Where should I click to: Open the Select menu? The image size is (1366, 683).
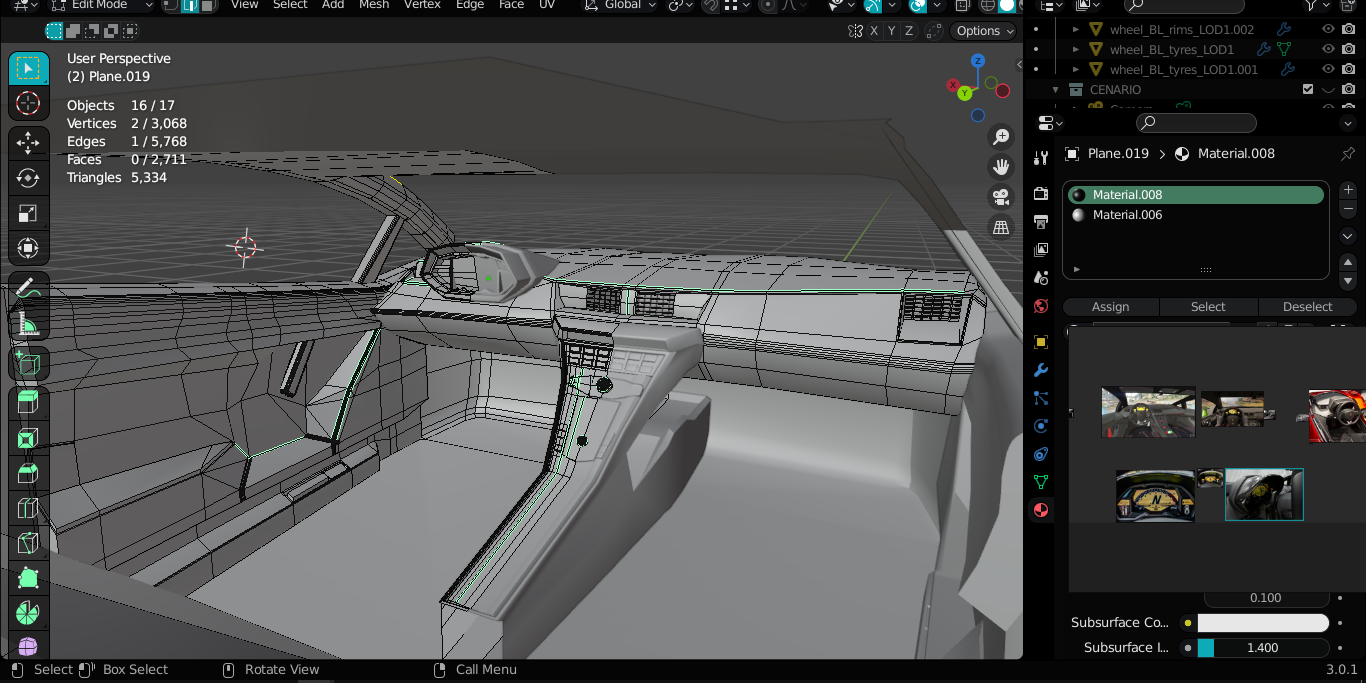pos(290,5)
